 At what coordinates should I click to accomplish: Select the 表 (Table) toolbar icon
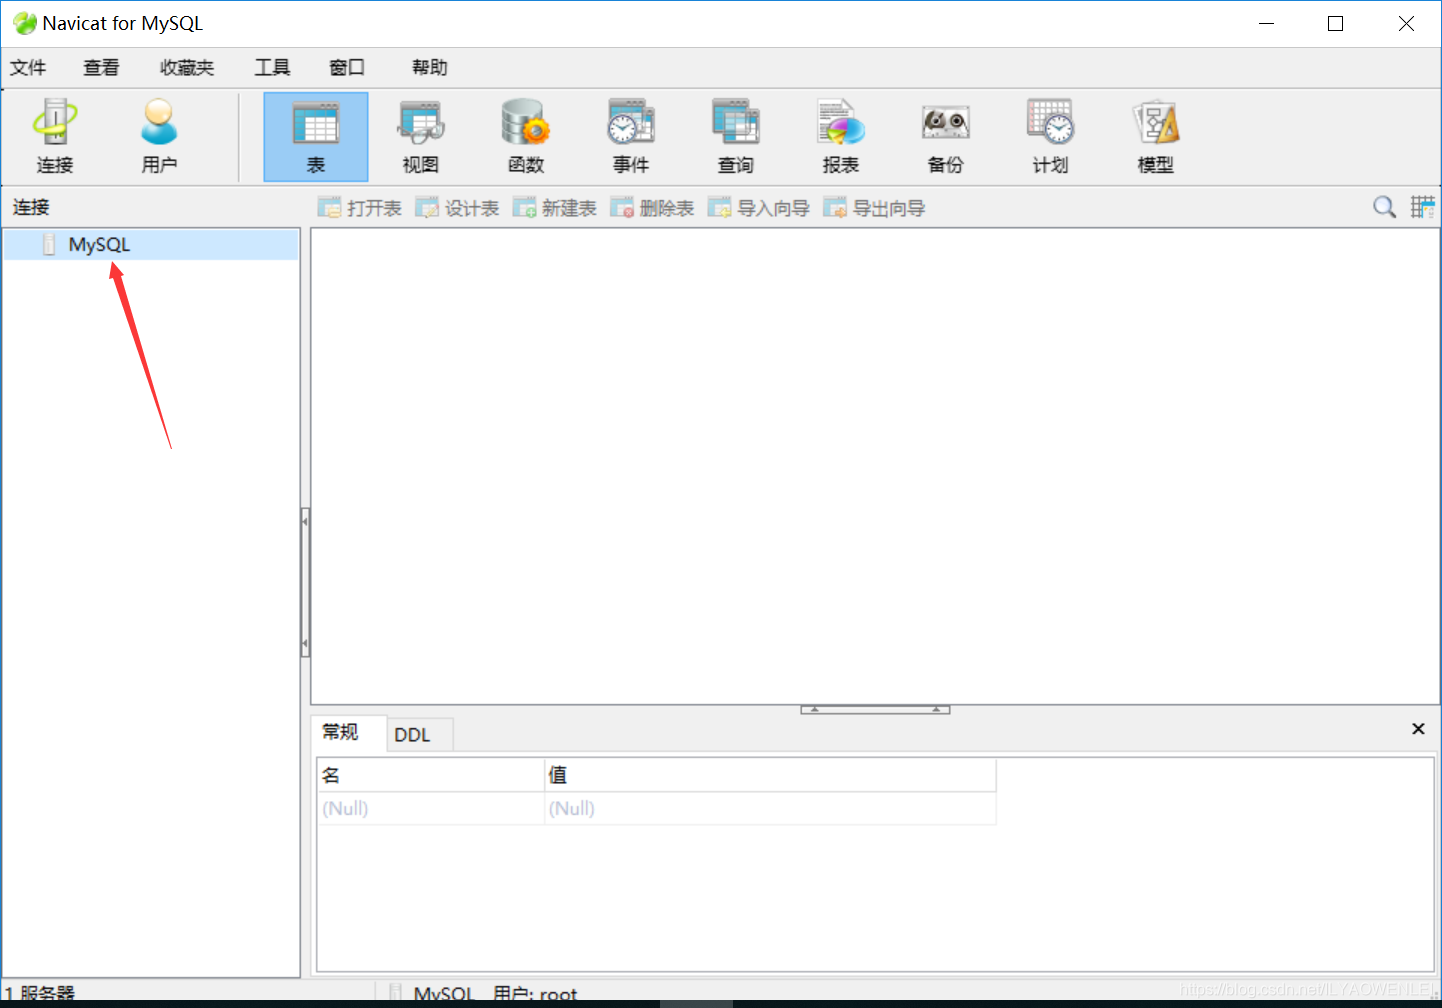coord(316,136)
